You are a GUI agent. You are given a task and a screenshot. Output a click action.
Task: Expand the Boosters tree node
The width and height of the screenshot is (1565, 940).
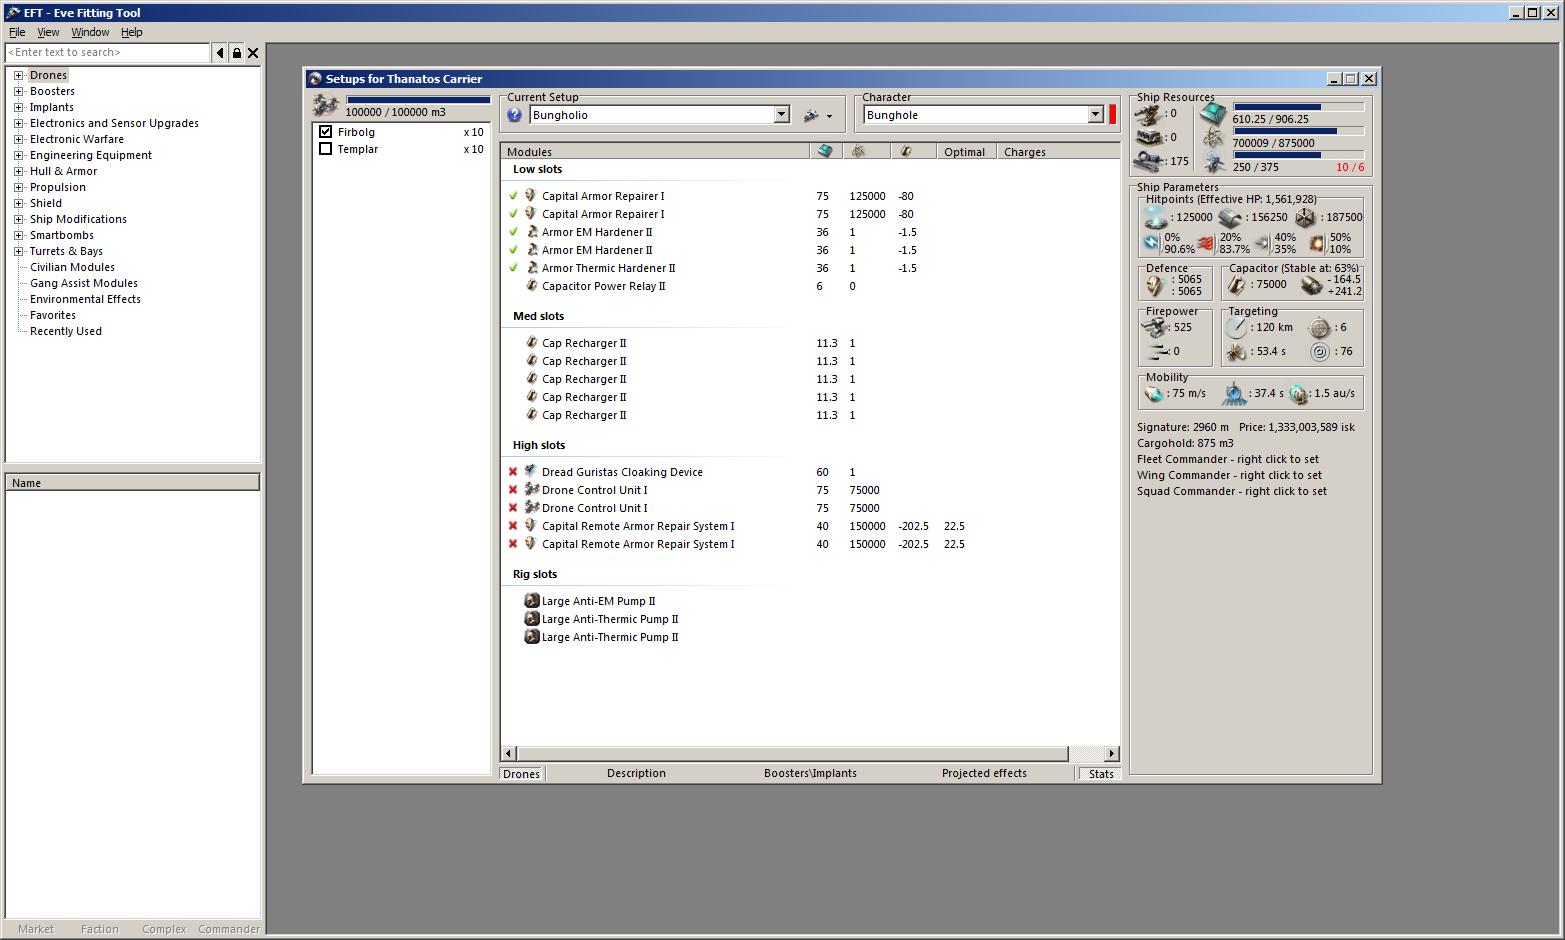[x=18, y=91]
